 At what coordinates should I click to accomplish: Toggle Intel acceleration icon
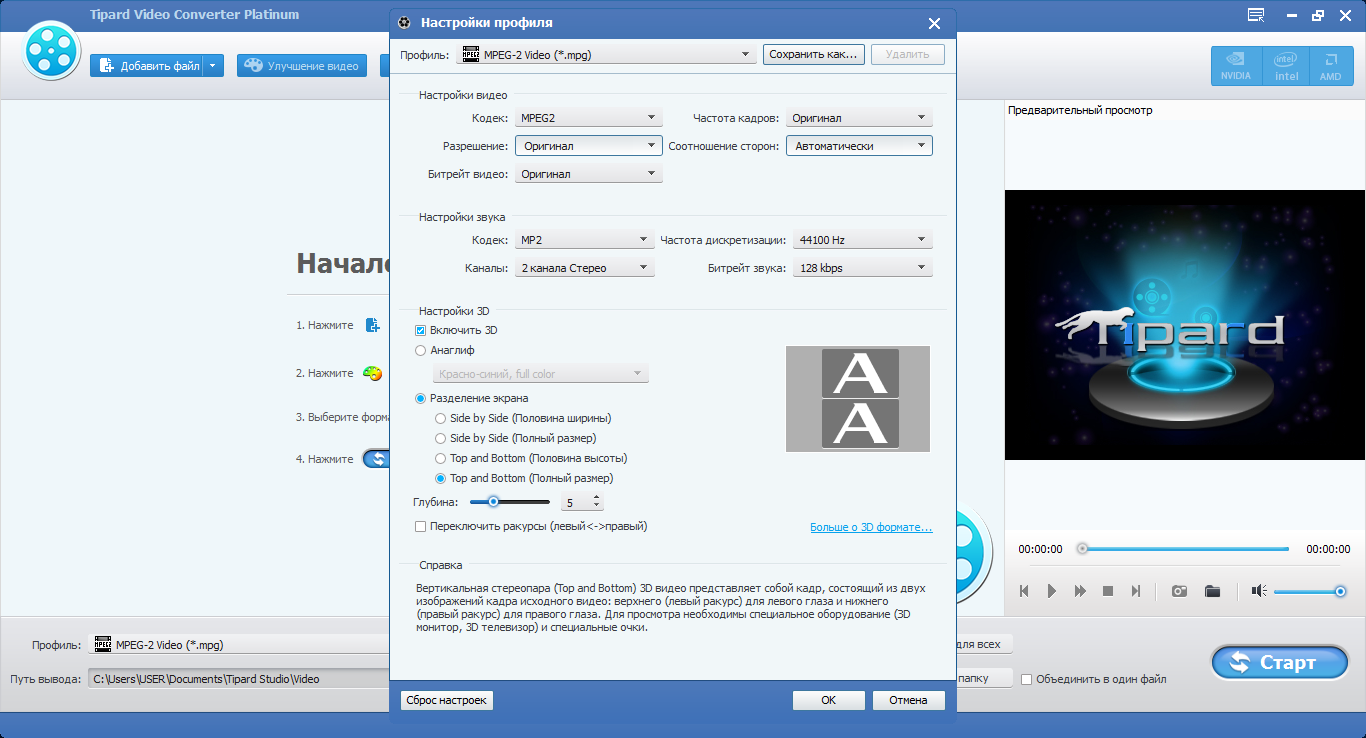click(x=1286, y=66)
